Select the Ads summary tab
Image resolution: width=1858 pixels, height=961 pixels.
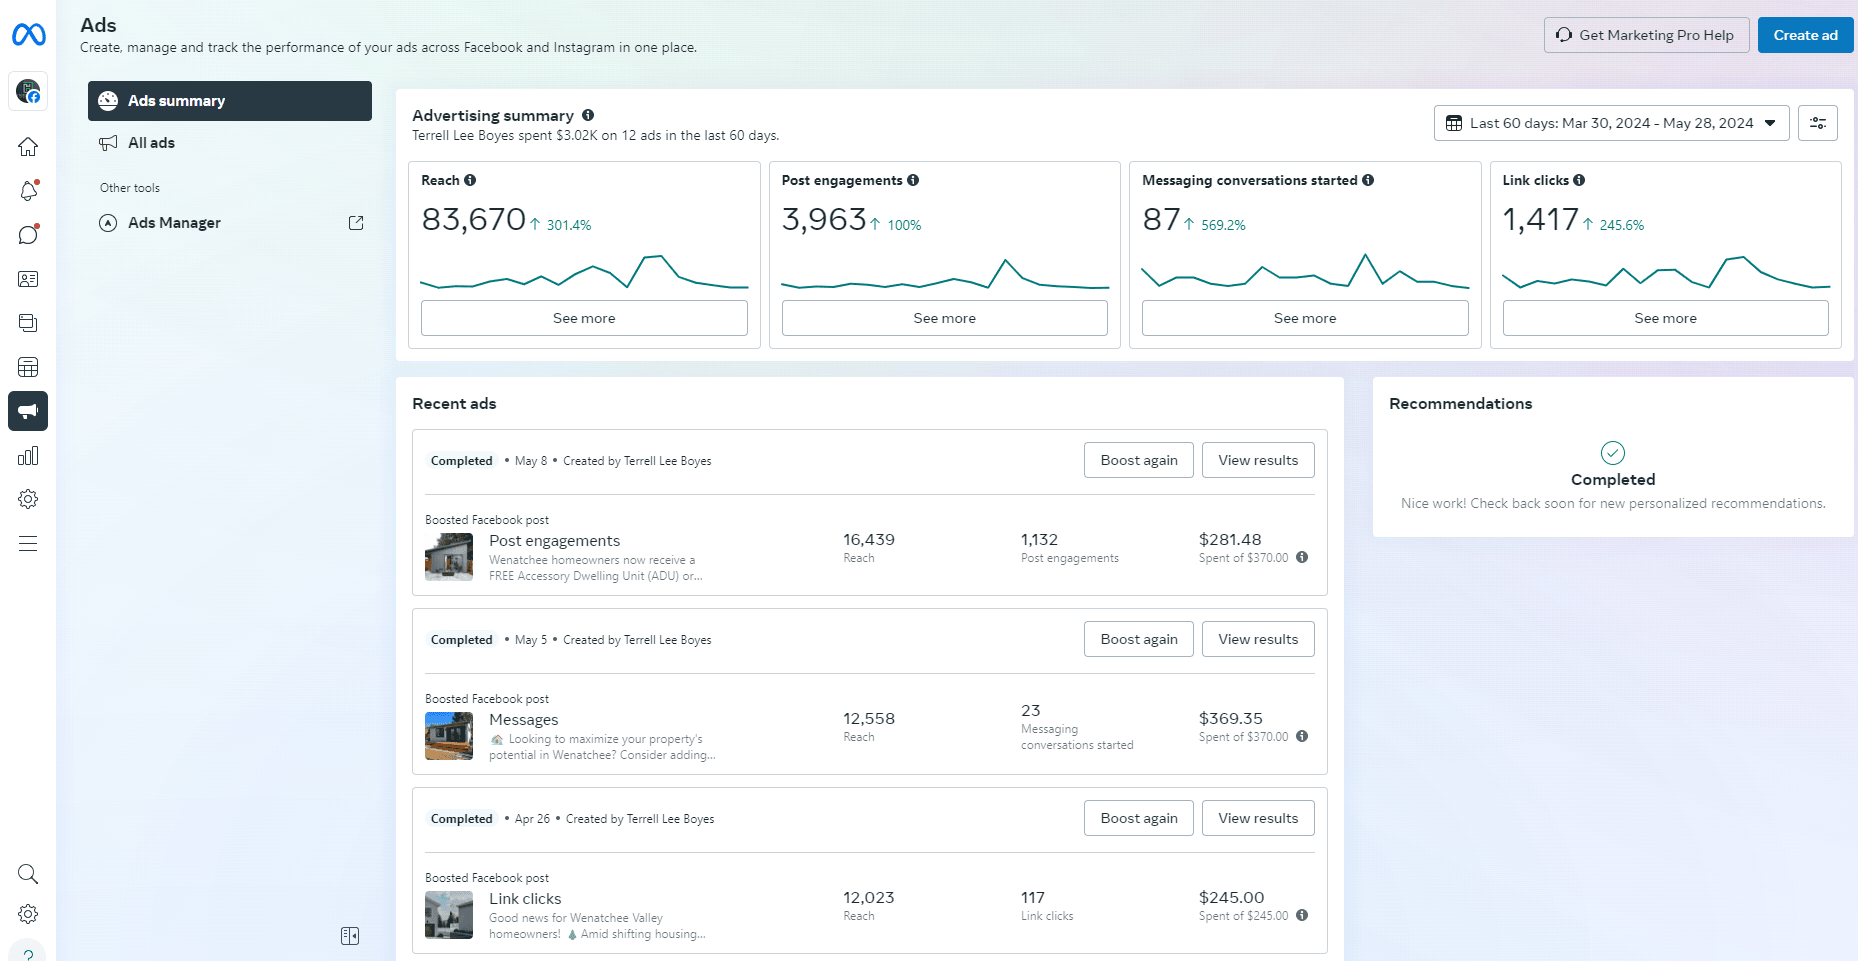pos(230,101)
